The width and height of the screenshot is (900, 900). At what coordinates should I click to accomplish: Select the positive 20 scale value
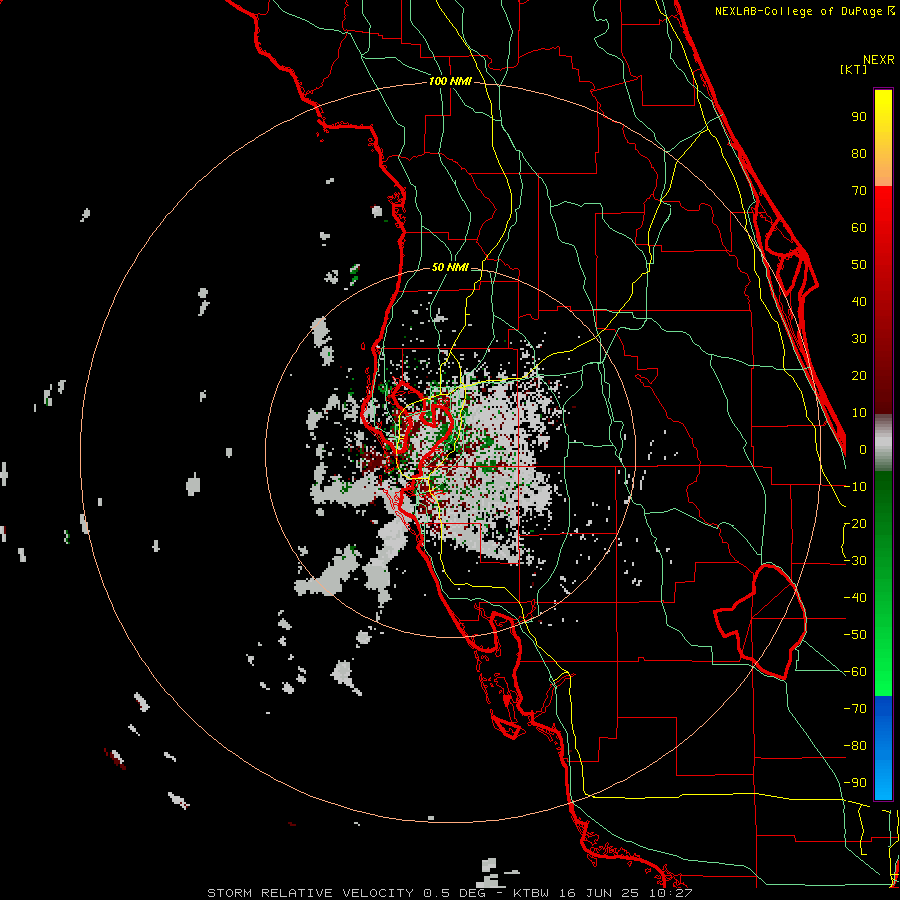tap(859, 376)
